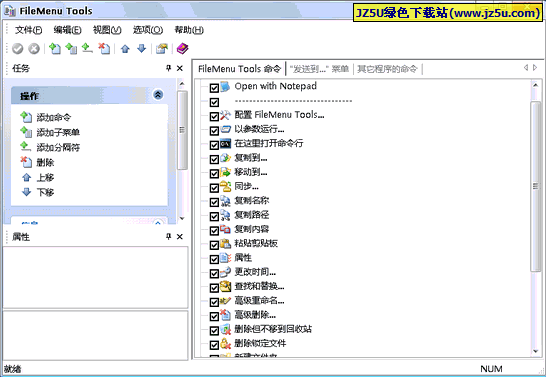The height and width of the screenshot is (377, 546).
Task: Click the 移动到 command icon
Action: [x=226, y=172]
